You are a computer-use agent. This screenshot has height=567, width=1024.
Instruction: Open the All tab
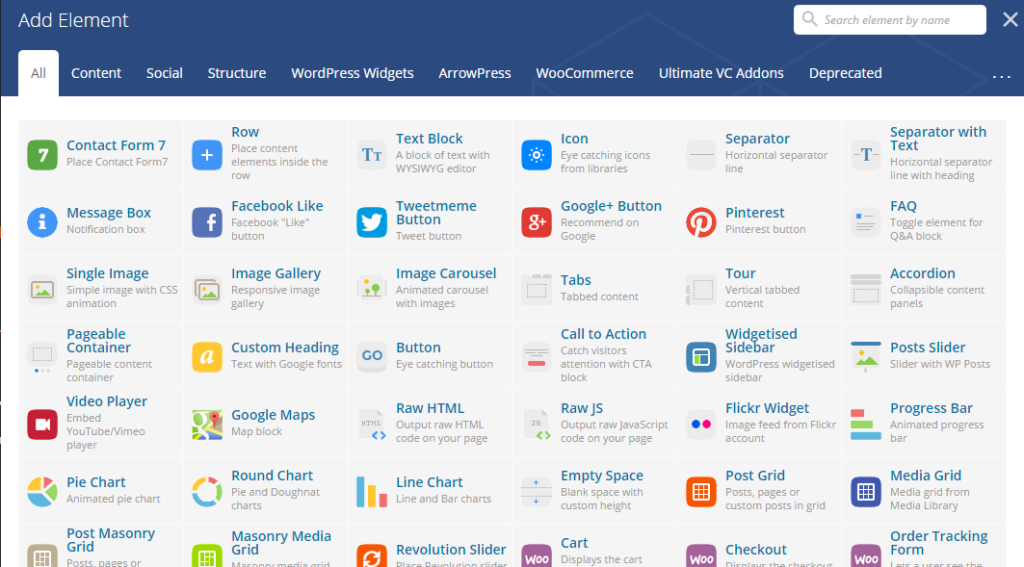39,73
